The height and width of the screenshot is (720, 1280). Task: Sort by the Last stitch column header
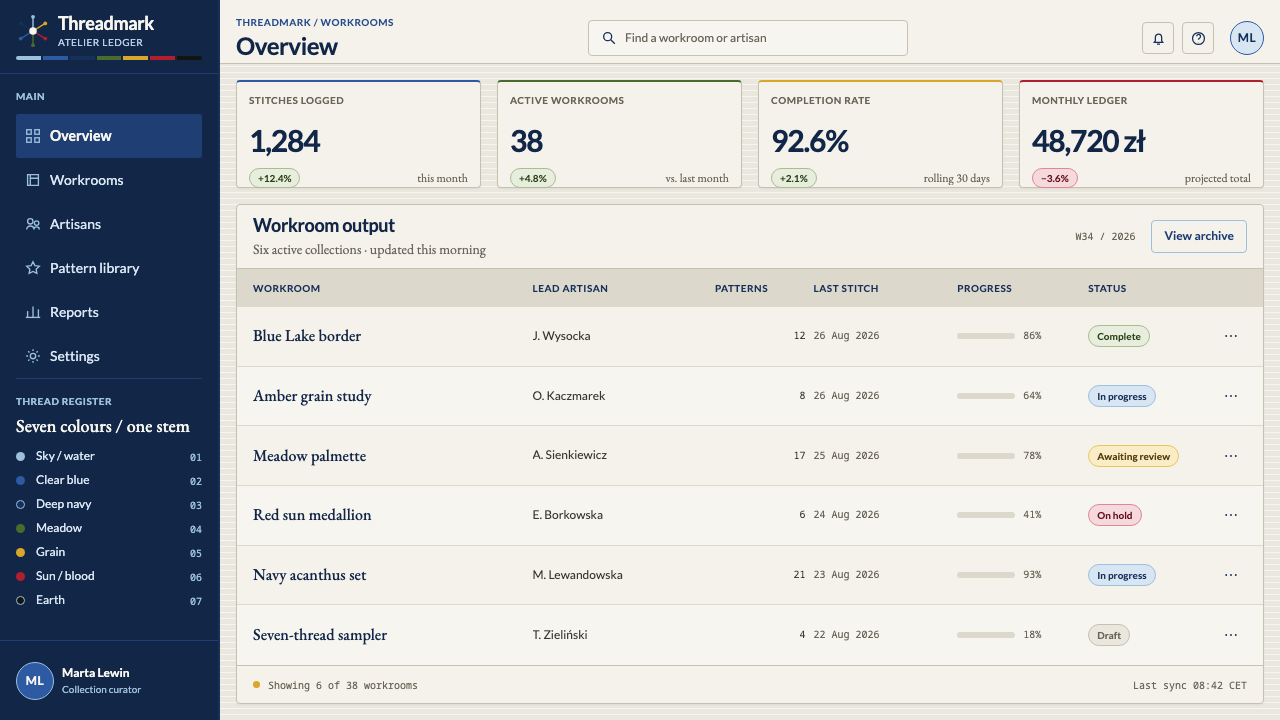click(846, 289)
